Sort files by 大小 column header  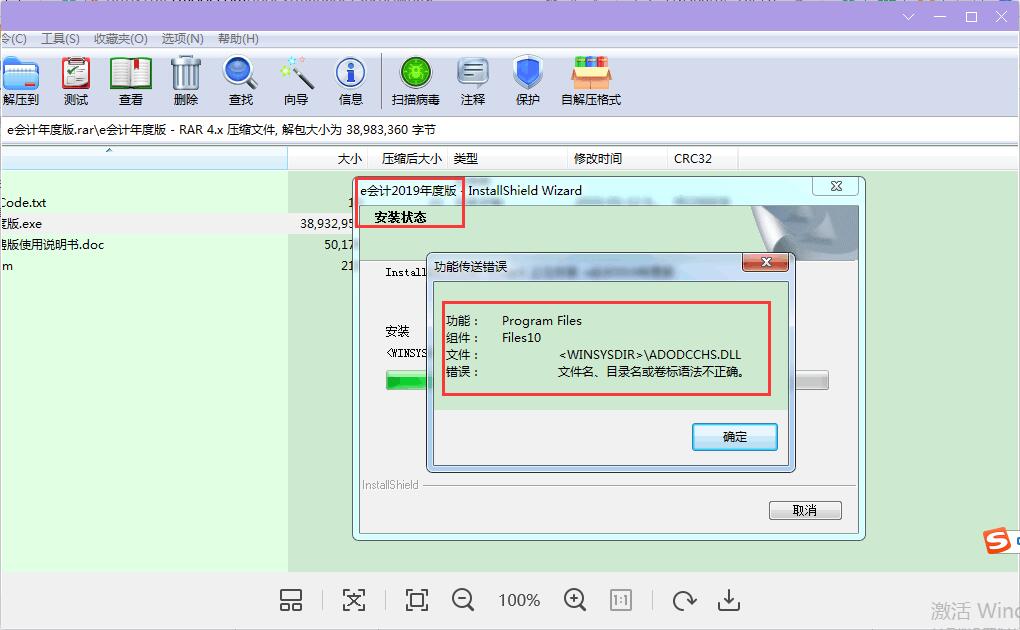coord(328,158)
